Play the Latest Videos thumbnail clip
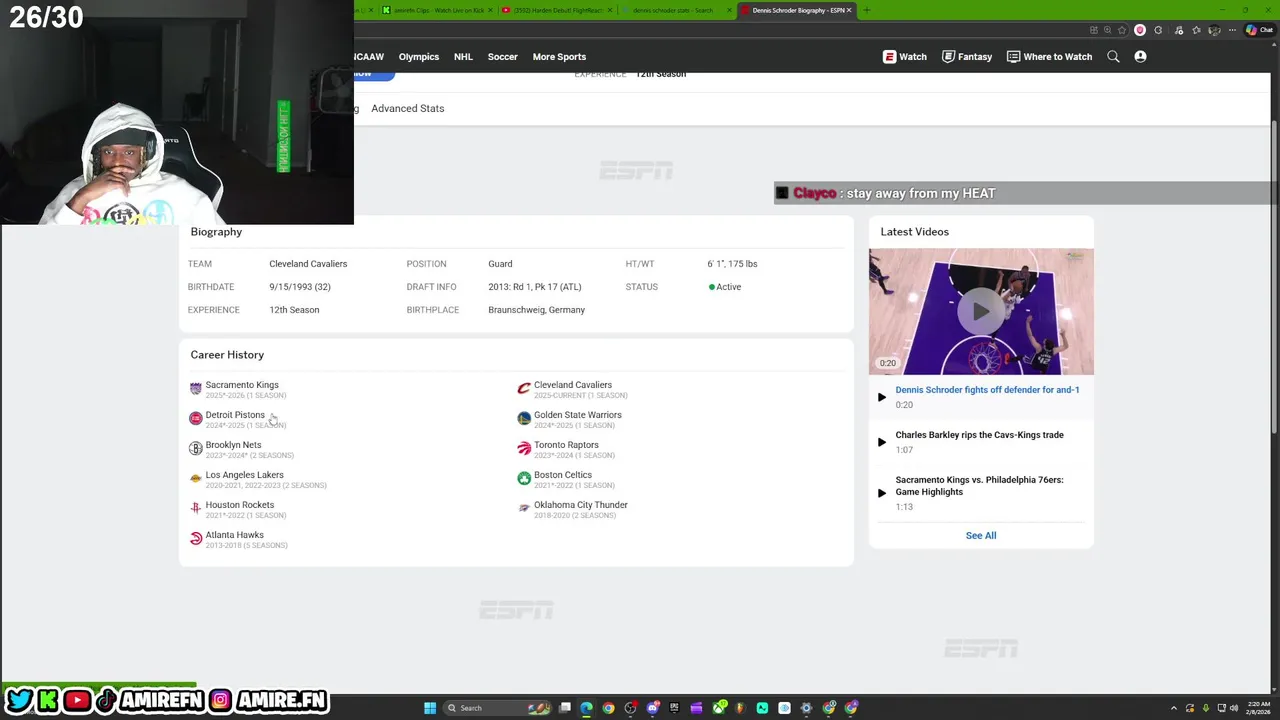Screen dimensions: 1280x720 tap(981, 311)
